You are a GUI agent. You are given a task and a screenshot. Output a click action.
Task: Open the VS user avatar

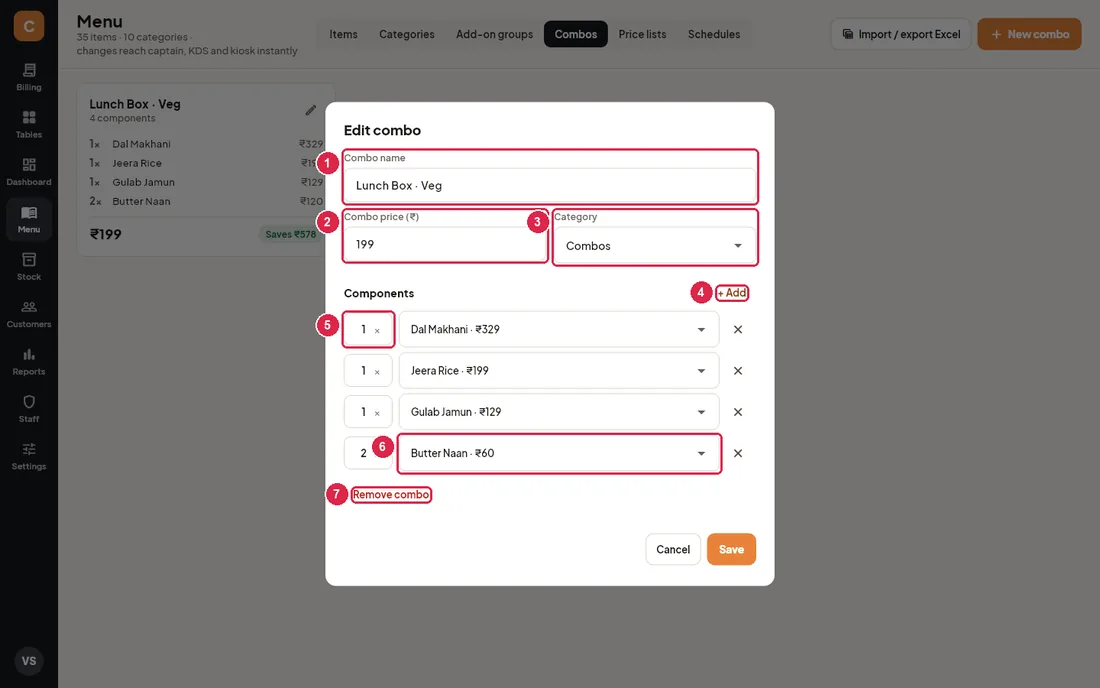pyautogui.click(x=29, y=661)
